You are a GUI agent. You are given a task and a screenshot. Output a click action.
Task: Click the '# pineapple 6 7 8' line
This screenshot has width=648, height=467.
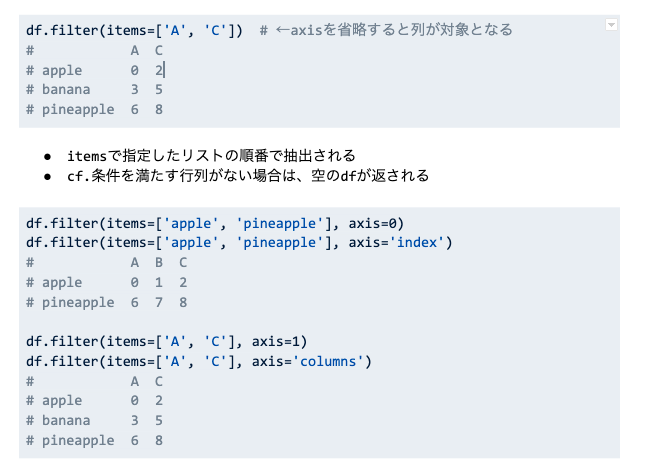click(x=107, y=302)
